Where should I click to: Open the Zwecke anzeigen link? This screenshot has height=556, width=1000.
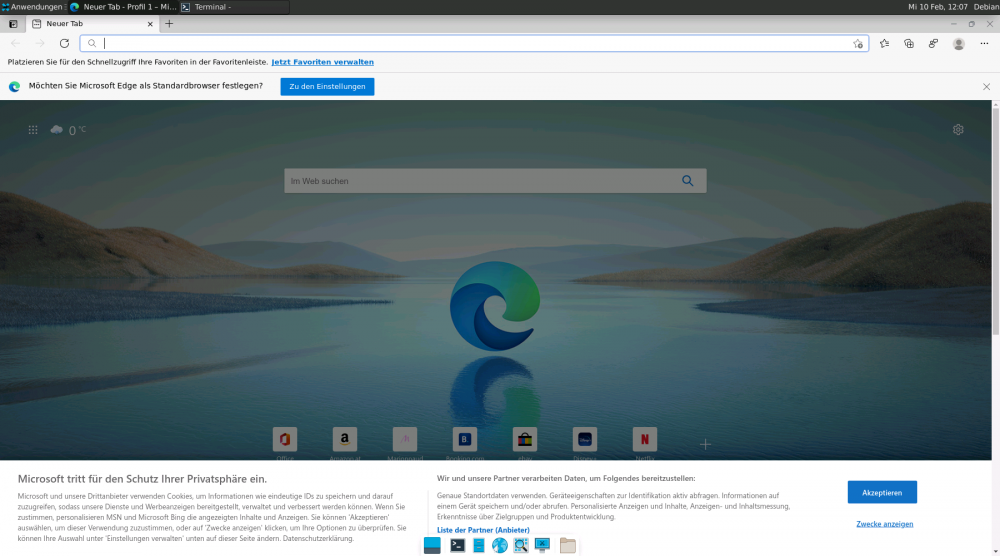click(884, 524)
